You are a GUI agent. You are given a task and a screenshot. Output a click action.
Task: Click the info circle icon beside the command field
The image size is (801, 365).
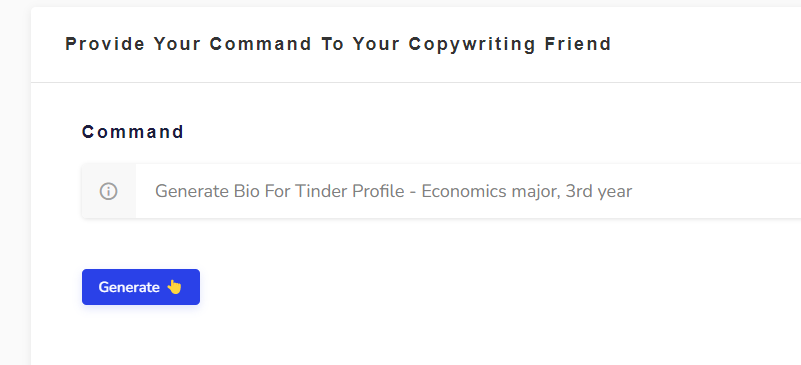(108, 191)
